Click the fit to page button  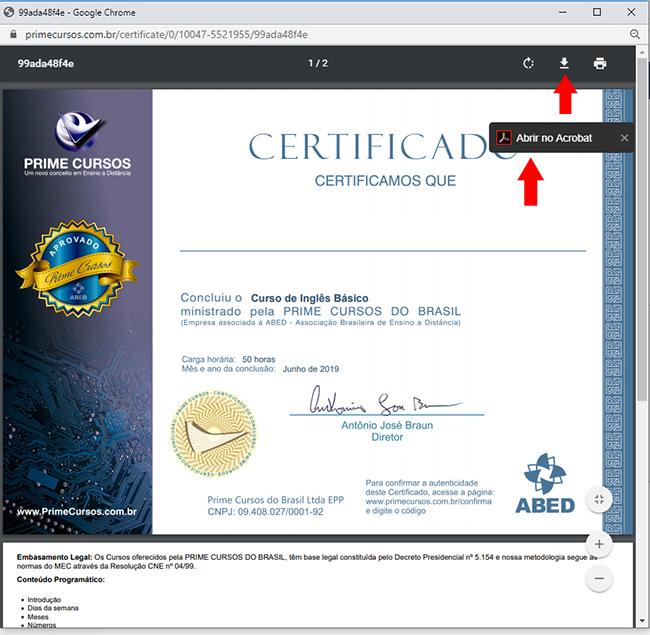point(598,499)
